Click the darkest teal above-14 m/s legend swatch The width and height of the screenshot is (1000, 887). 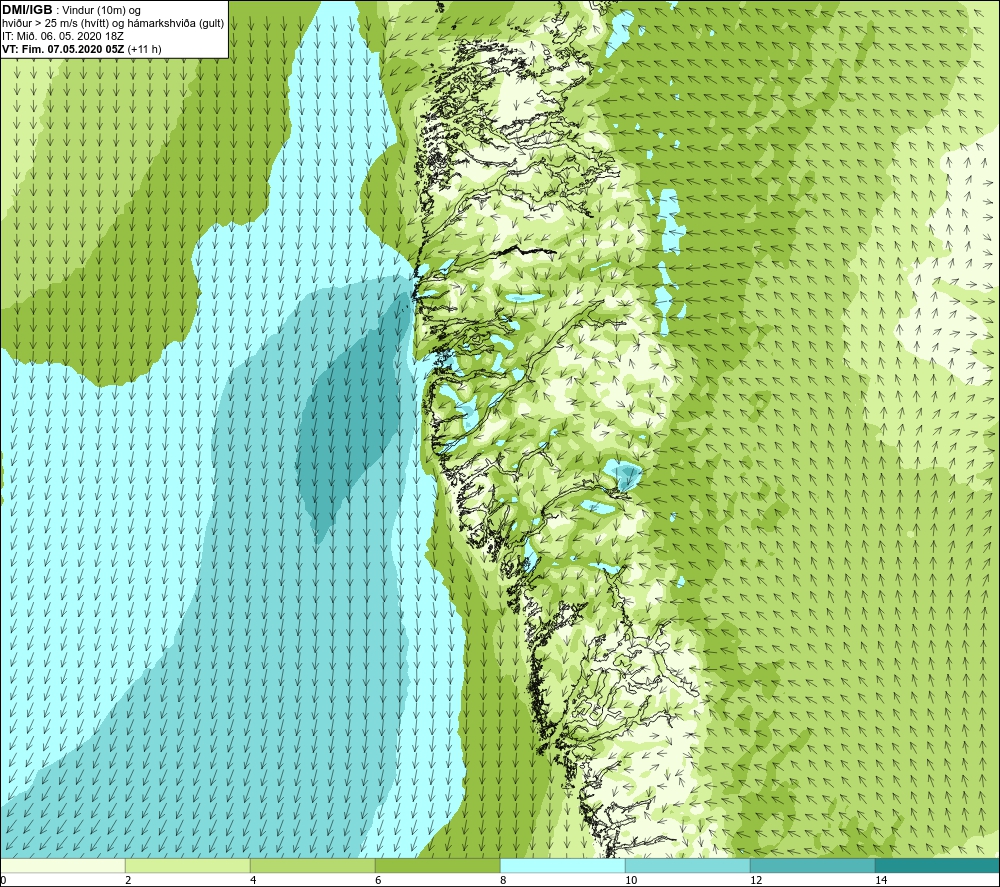pos(938,865)
